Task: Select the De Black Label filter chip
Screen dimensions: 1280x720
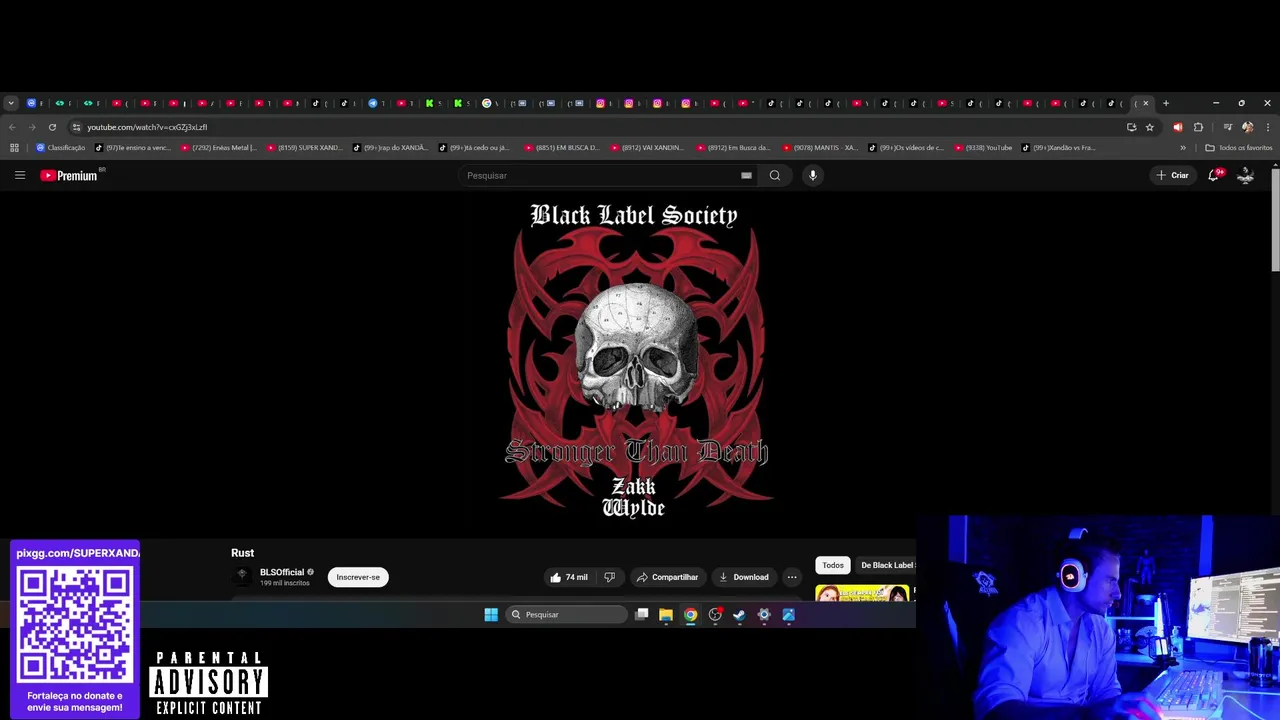Action: [886, 565]
